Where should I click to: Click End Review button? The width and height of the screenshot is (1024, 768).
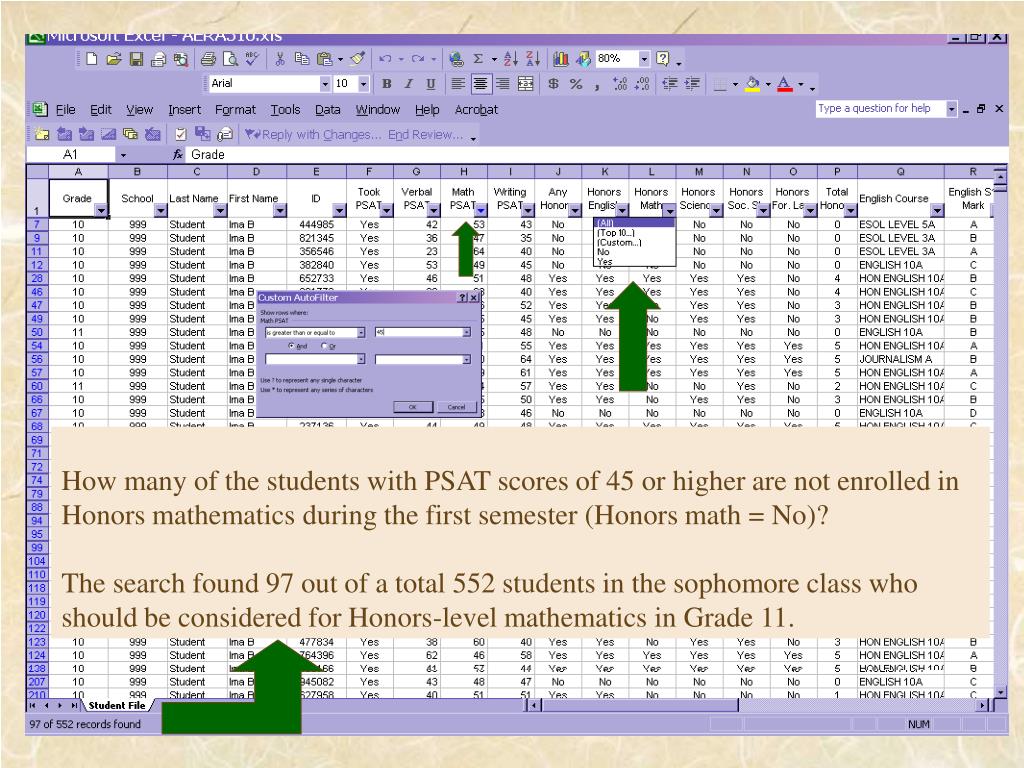(x=425, y=135)
